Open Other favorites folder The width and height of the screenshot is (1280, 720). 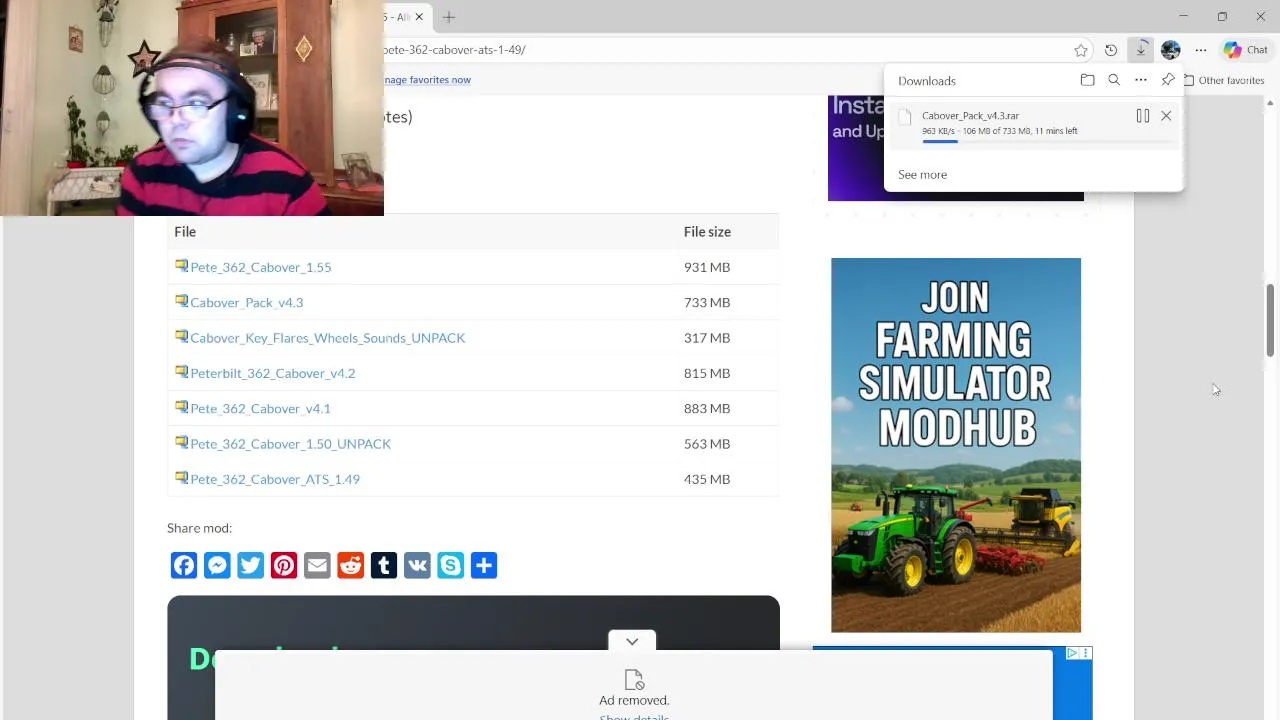click(1224, 80)
